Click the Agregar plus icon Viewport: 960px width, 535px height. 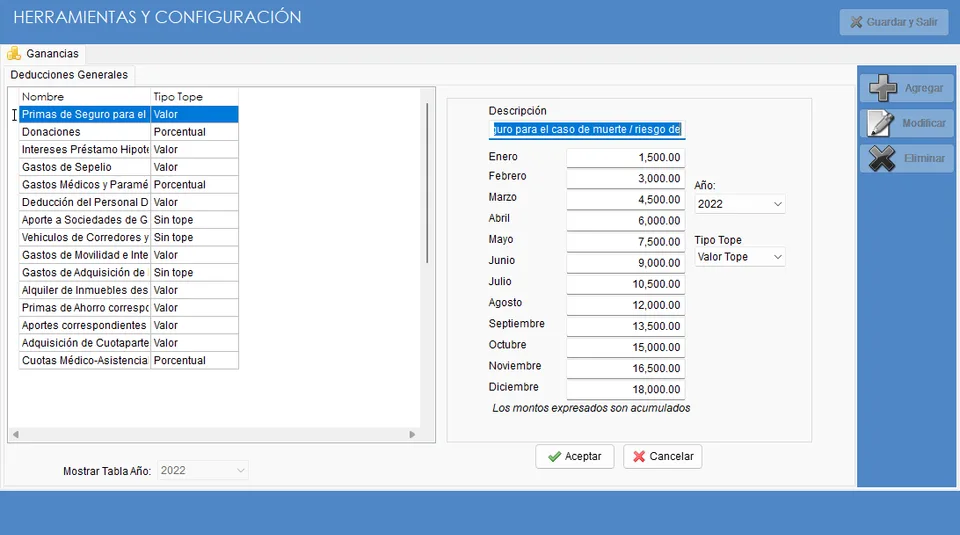tap(883, 88)
